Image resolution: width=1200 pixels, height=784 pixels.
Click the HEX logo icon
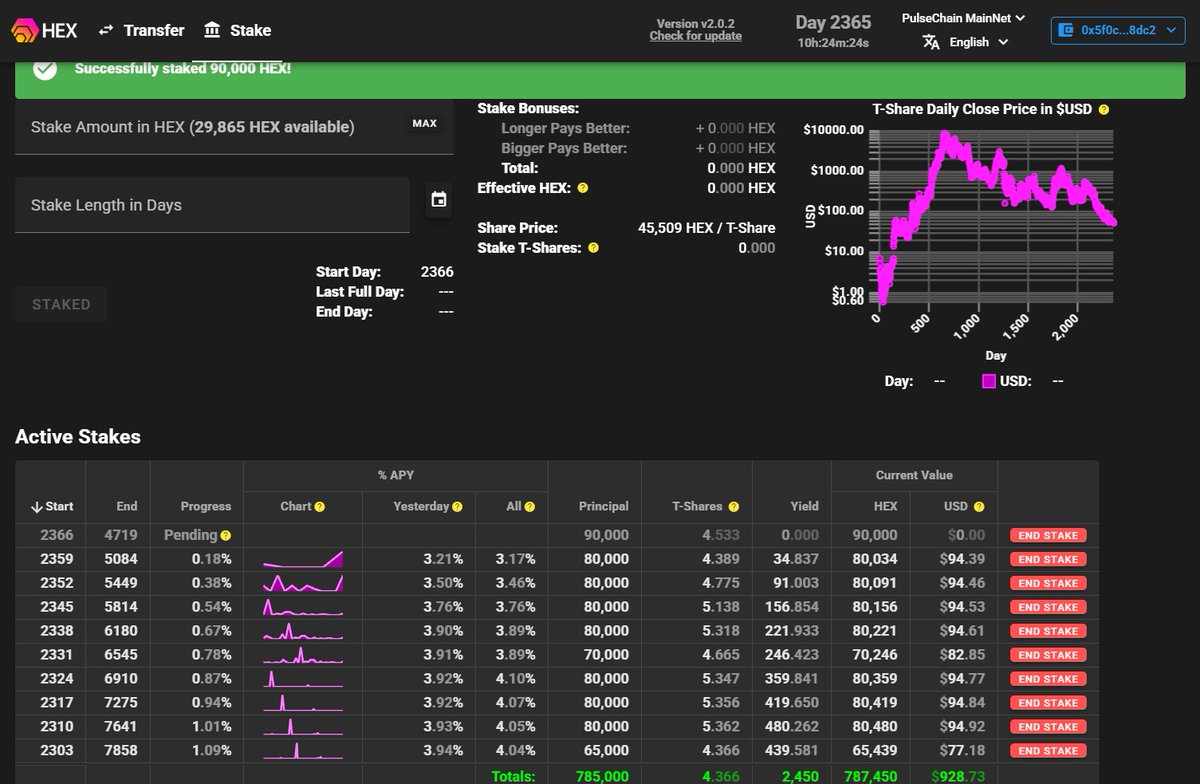pyautogui.click(x=25, y=30)
